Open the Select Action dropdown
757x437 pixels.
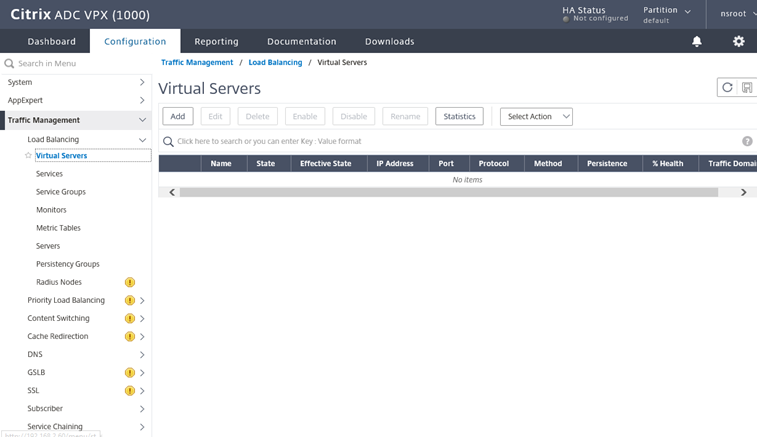pos(536,116)
